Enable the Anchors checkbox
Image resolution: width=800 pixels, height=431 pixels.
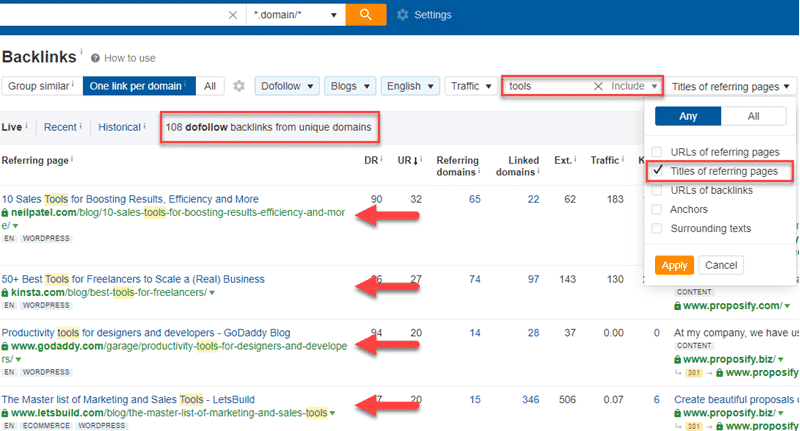click(x=657, y=209)
